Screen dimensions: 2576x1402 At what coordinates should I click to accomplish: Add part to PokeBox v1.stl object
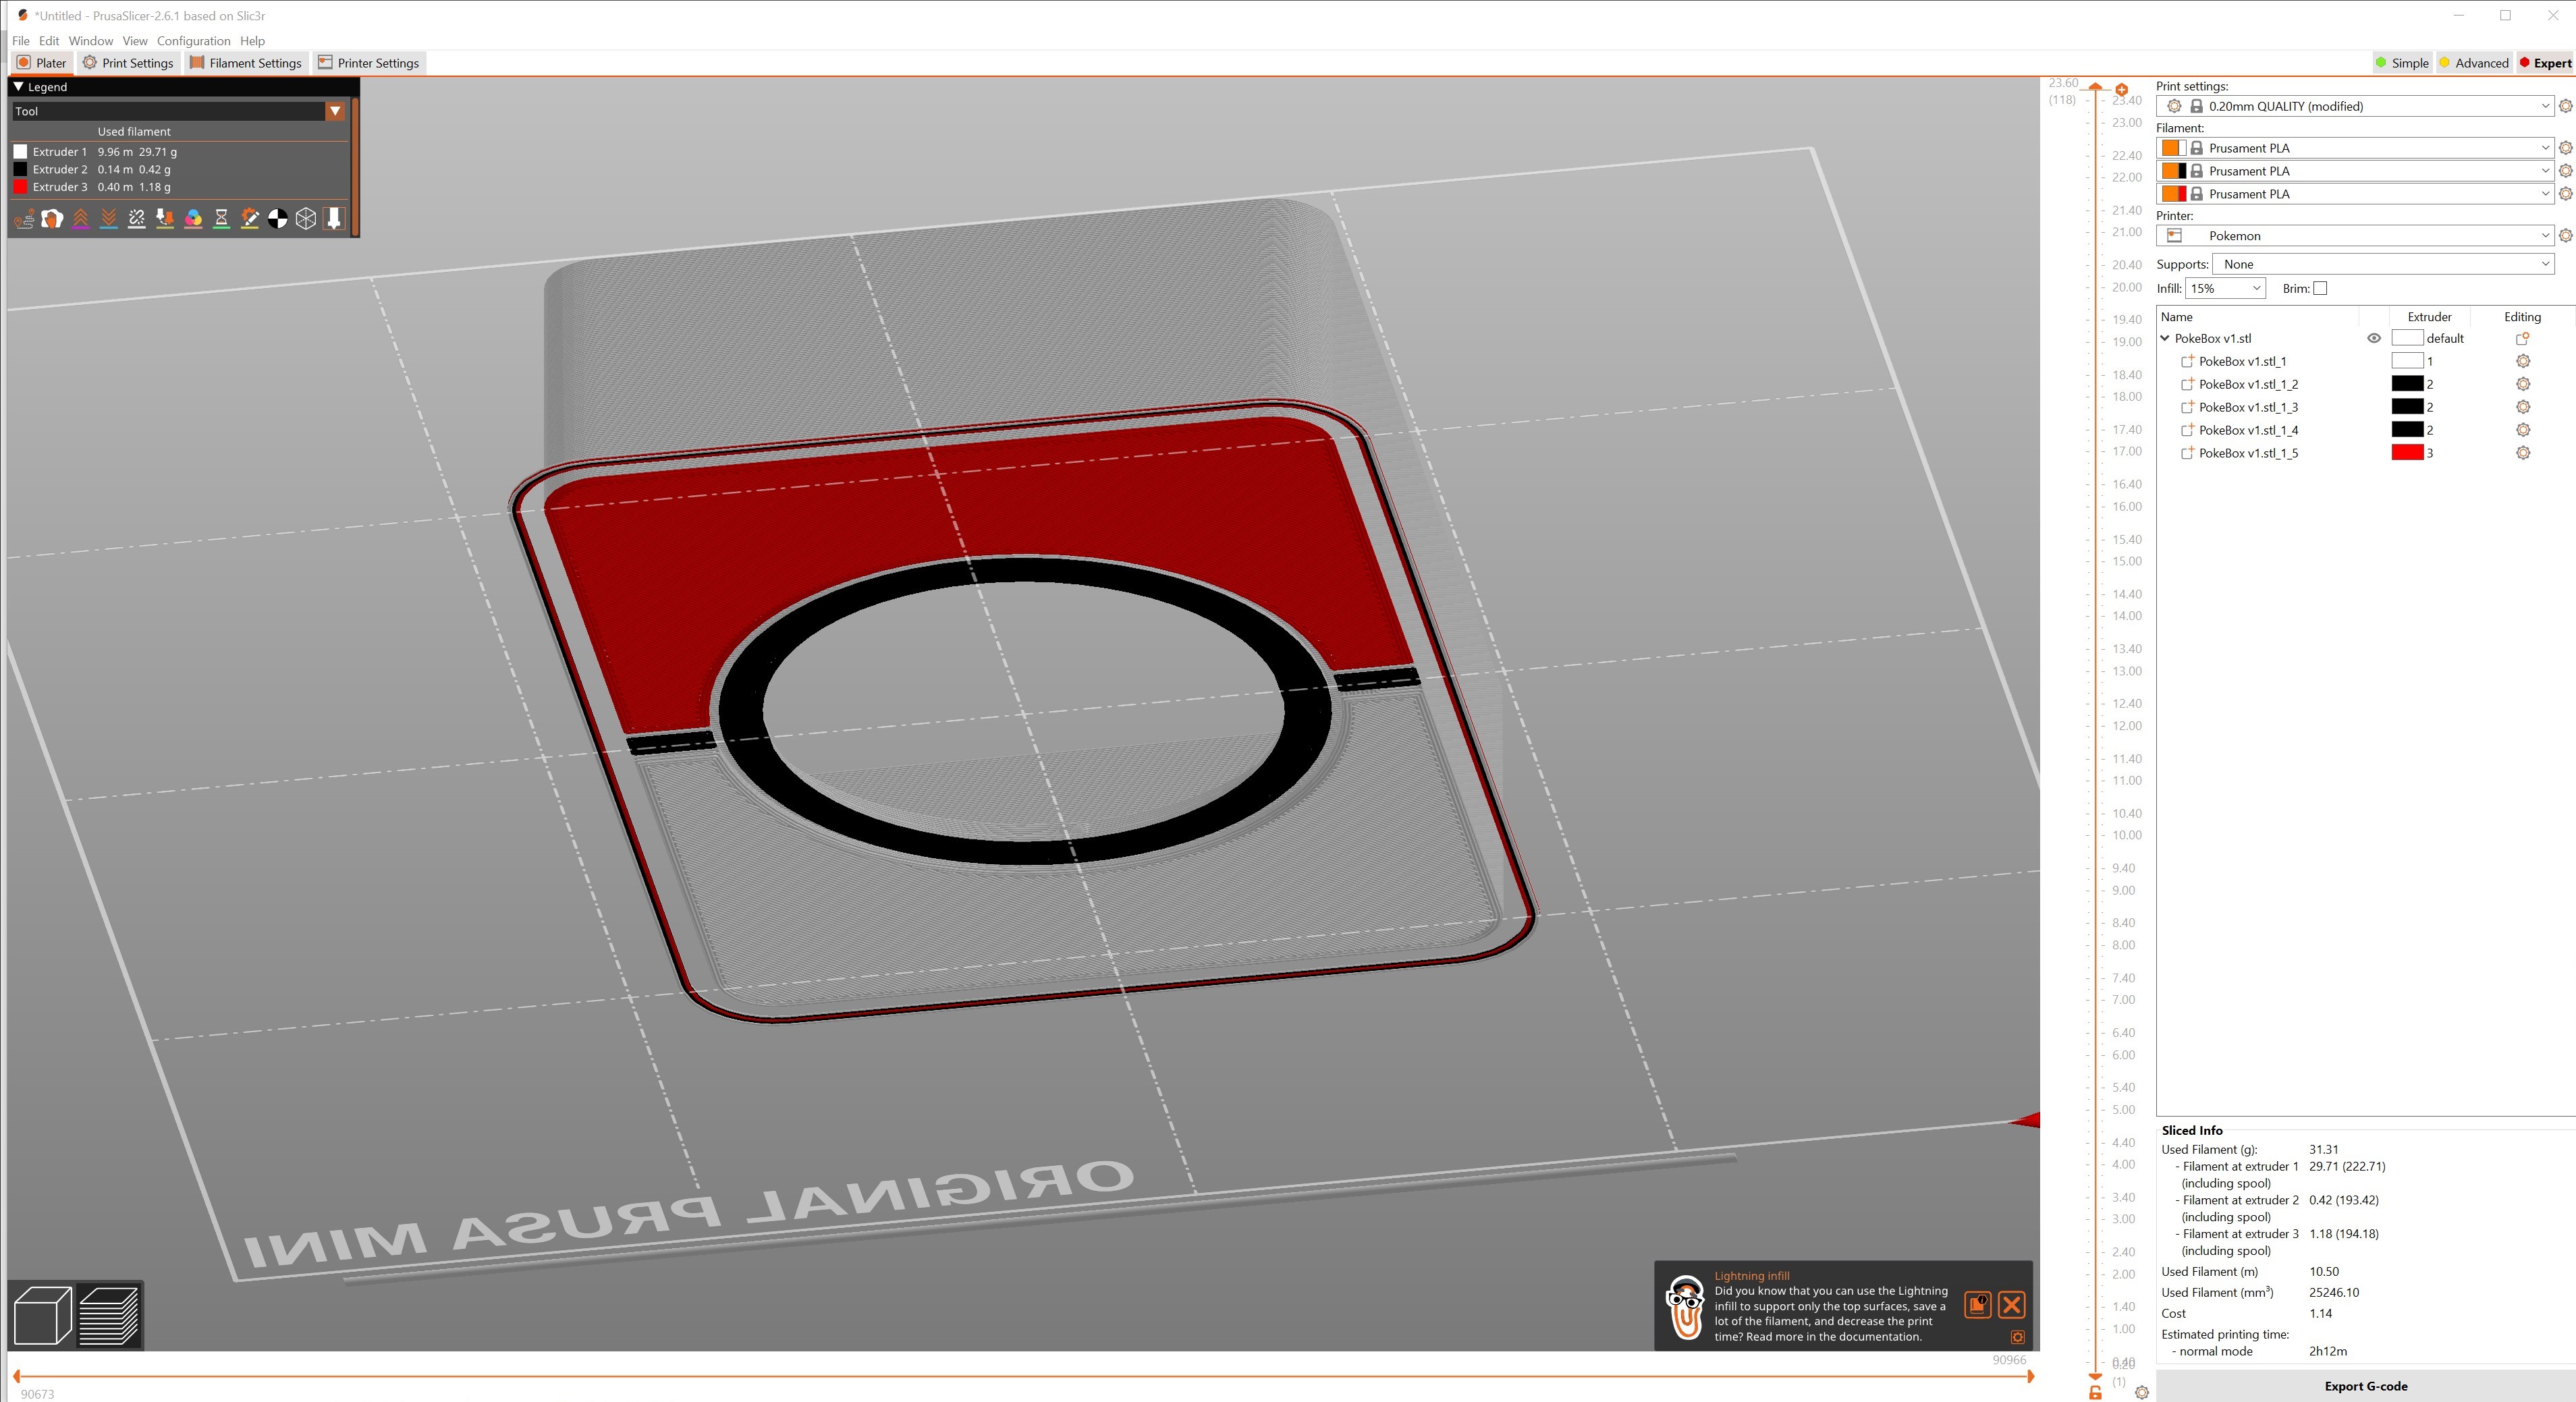(x=2522, y=338)
